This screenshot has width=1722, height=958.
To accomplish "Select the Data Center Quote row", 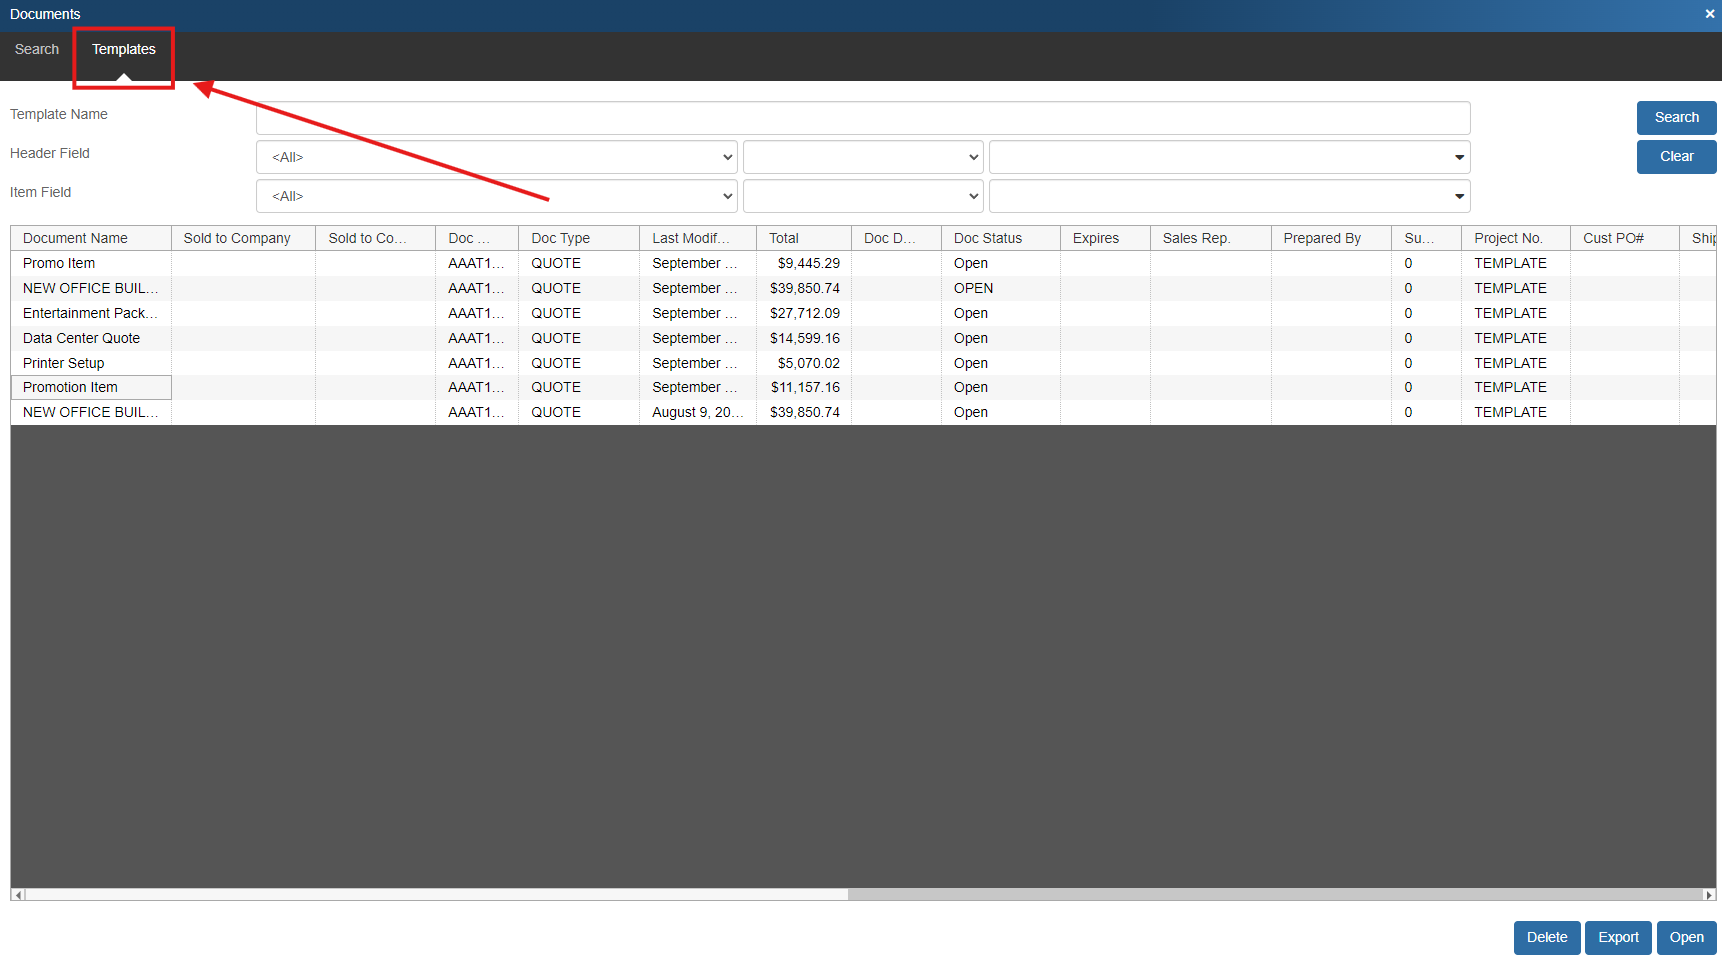I will click(x=82, y=338).
